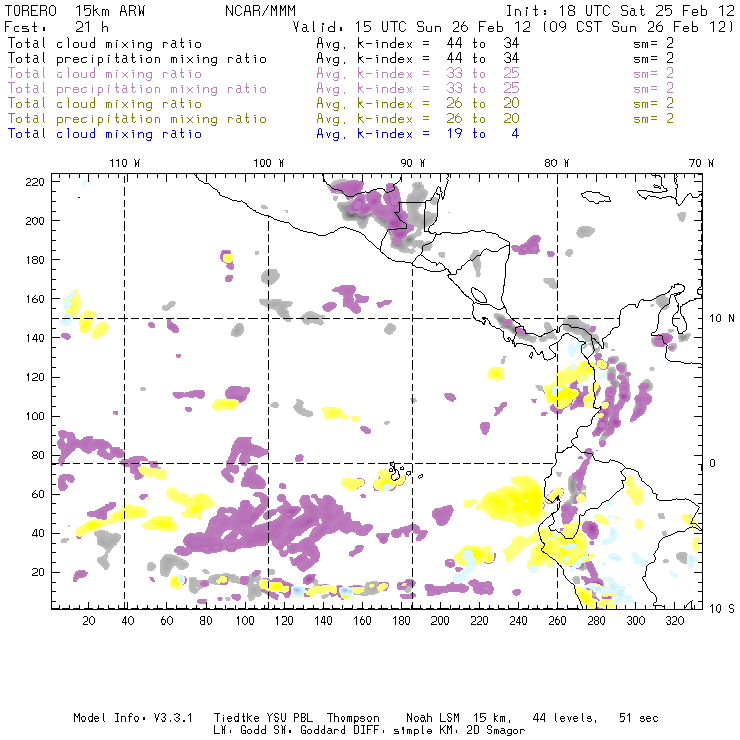Click '60' on the left vertical axis
The image size is (740, 740).
(38, 494)
